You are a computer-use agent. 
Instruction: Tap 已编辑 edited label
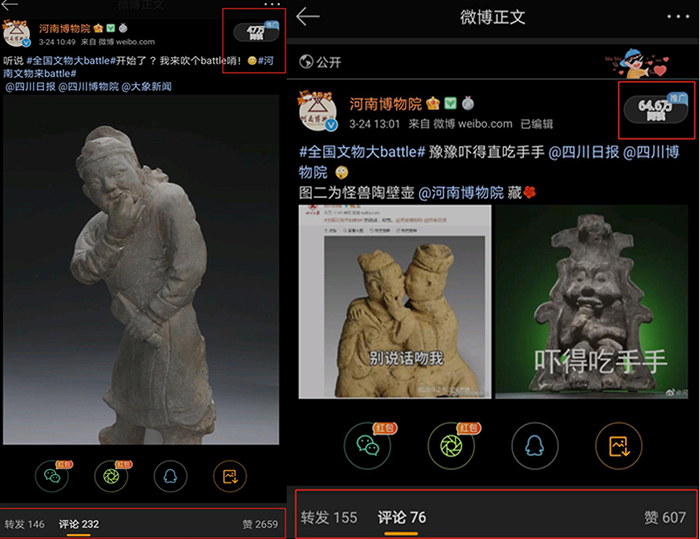pyautogui.click(x=537, y=124)
